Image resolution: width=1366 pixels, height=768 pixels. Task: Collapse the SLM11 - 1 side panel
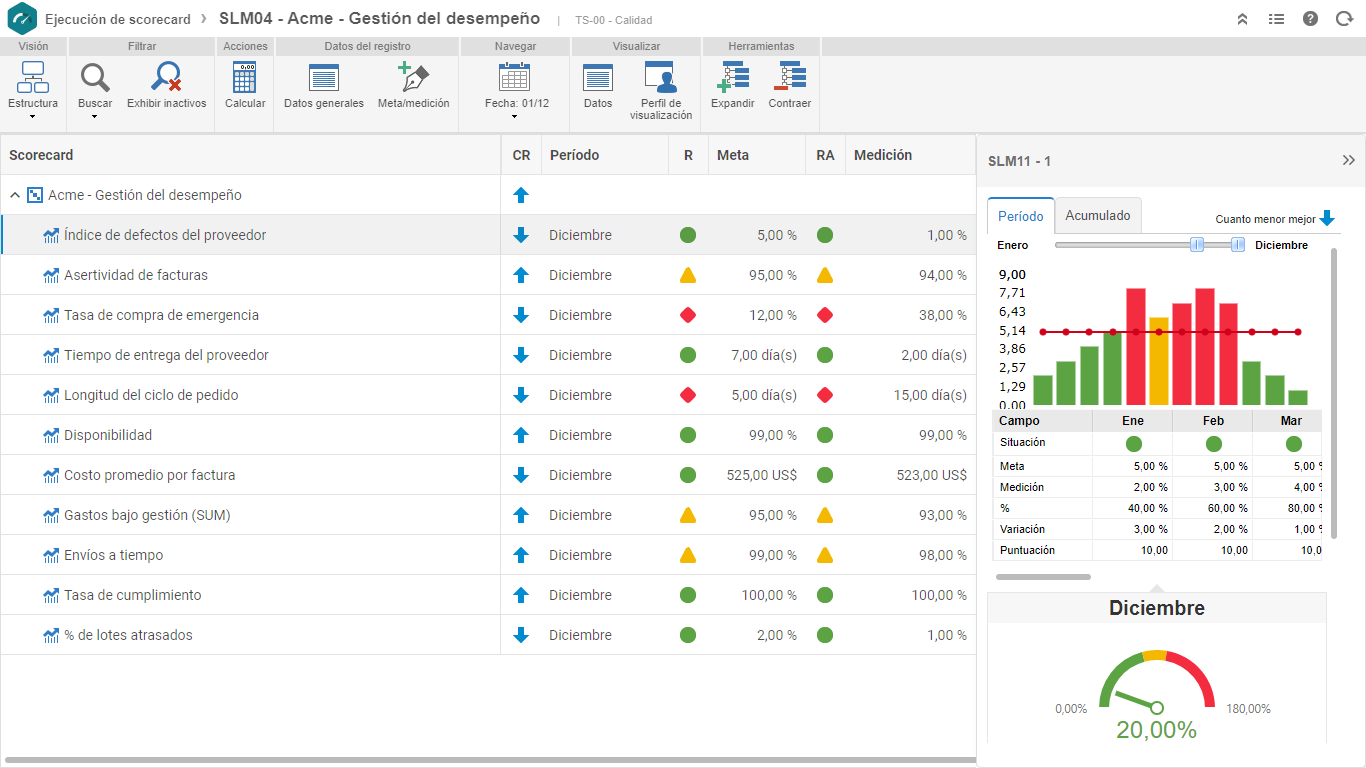pos(1348,161)
